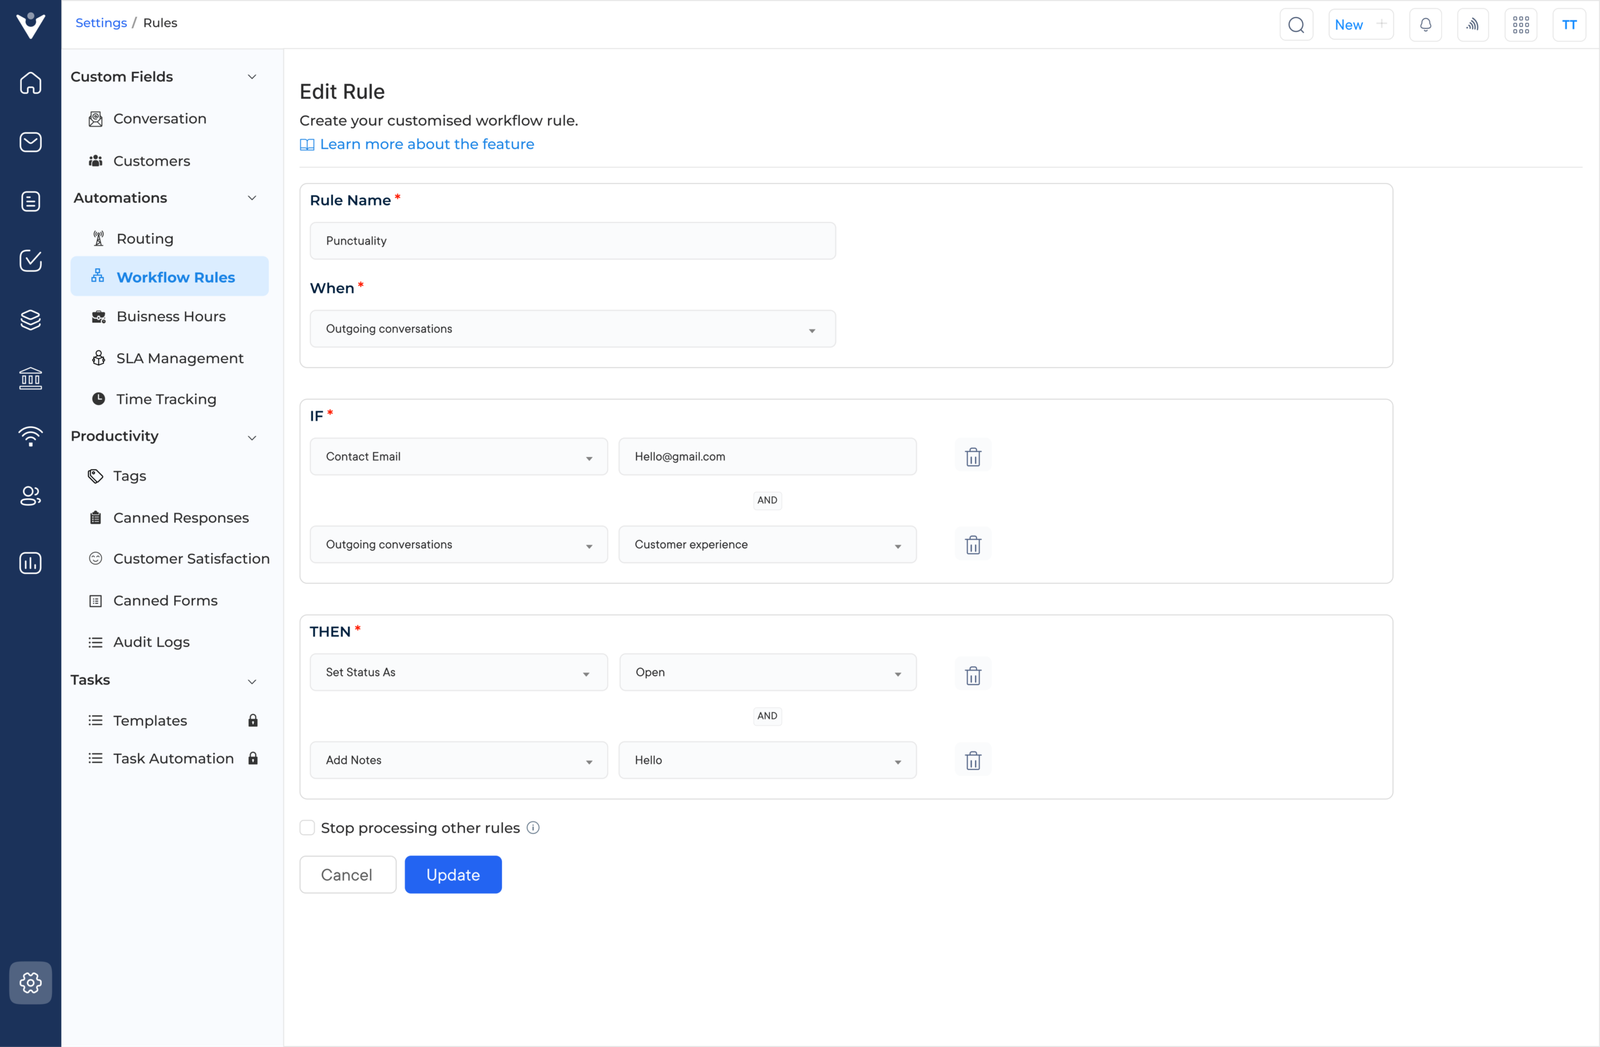Image resolution: width=1600 pixels, height=1047 pixels.
Task: Open the settings gear in left rail
Action: click(x=31, y=983)
